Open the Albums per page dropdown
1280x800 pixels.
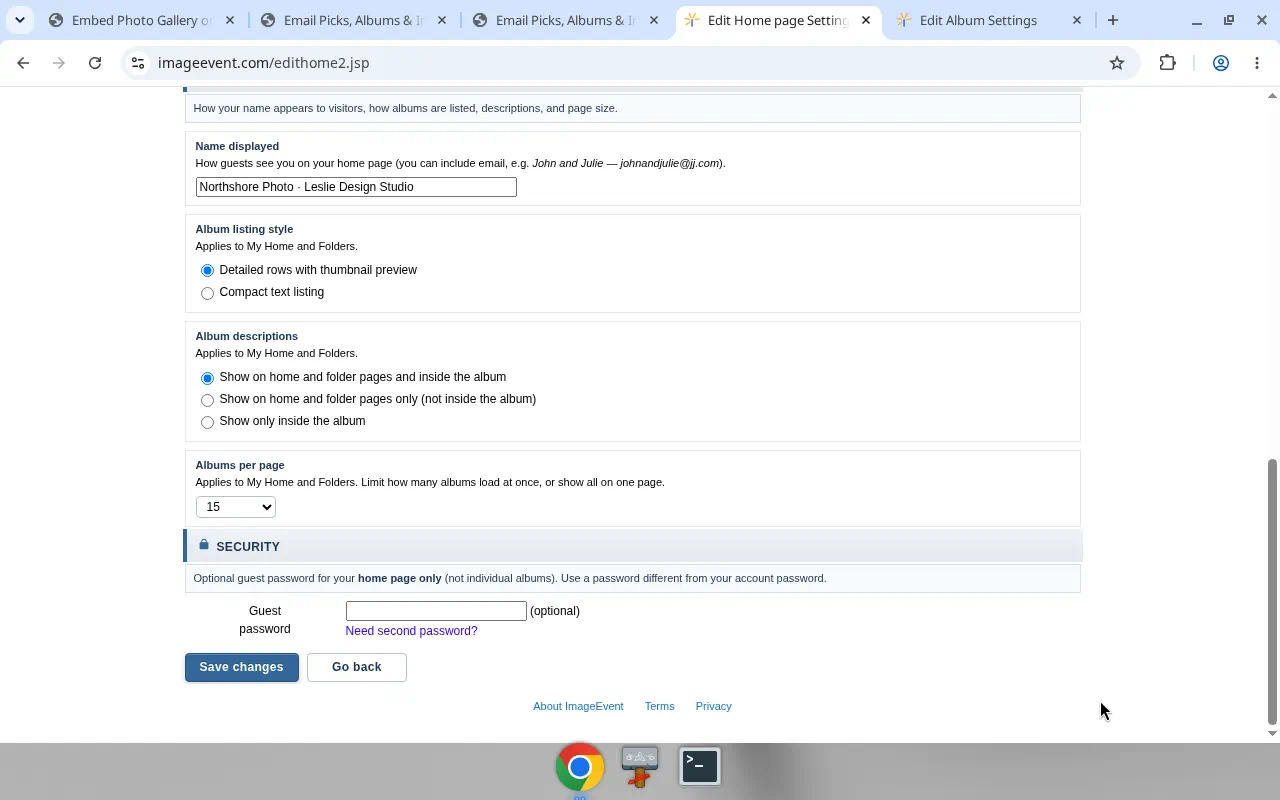pyautogui.click(x=236, y=507)
